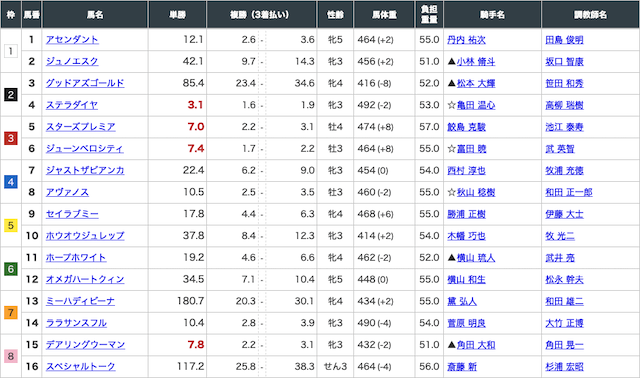Open trainer 池江 泰寿 page
This screenshot has width=640, height=378.
[x=564, y=127]
